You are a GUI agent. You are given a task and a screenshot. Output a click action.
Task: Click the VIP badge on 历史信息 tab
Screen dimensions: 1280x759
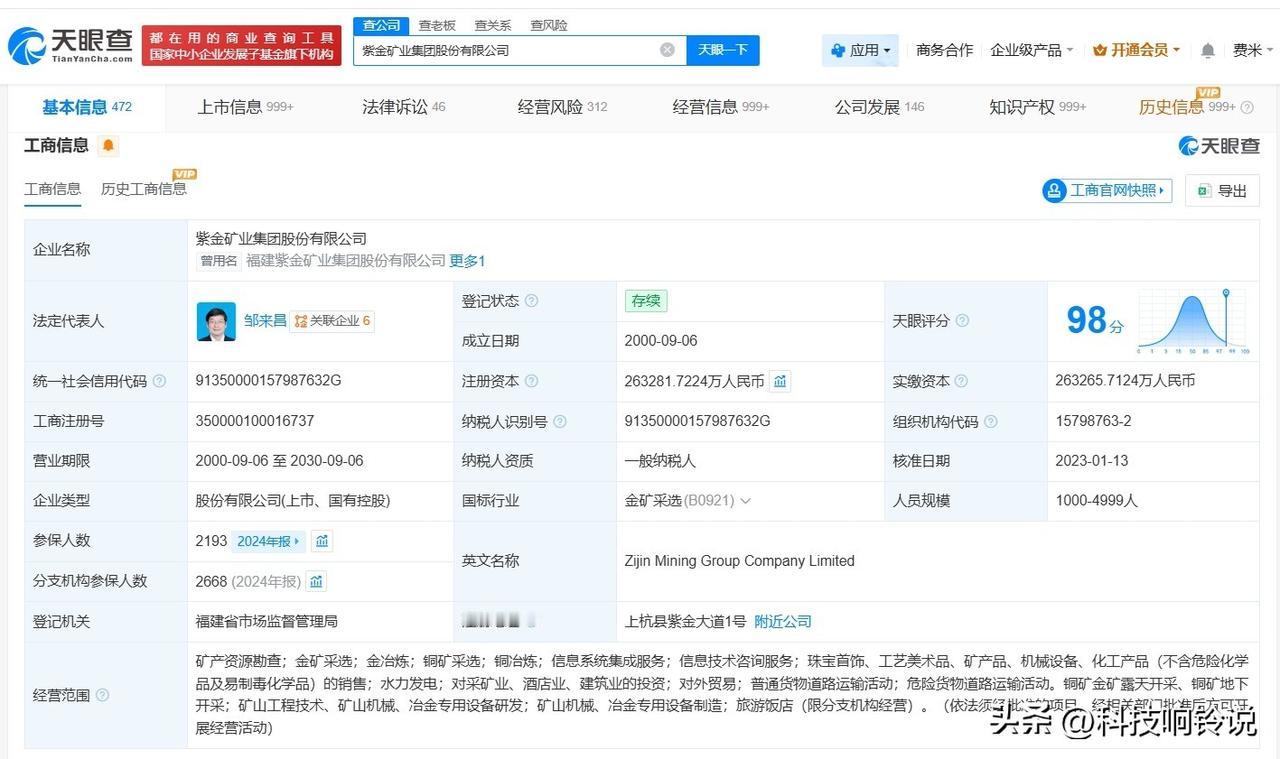pos(1208,93)
